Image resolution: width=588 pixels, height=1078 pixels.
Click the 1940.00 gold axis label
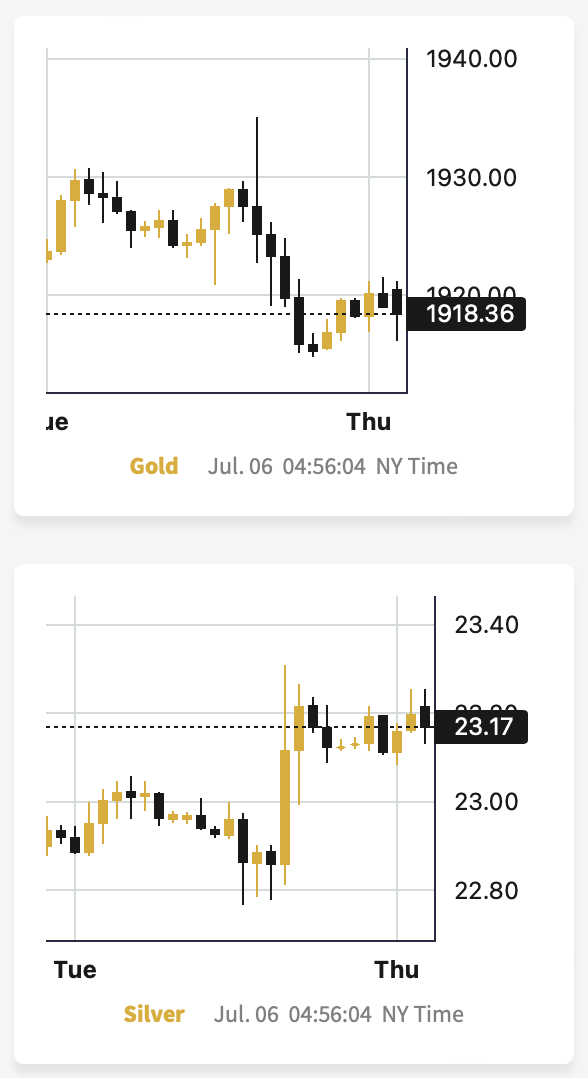click(x=471, y=59)
